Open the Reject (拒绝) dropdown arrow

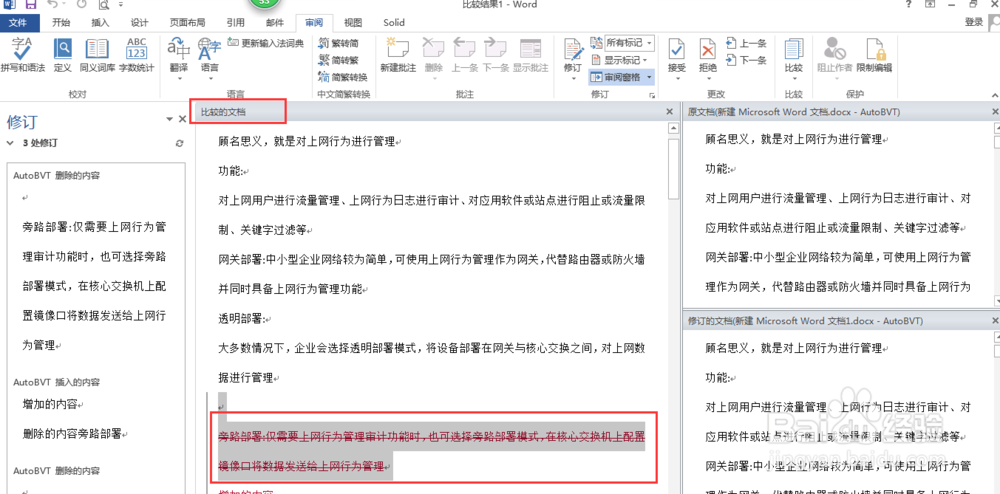pos(708,79)
